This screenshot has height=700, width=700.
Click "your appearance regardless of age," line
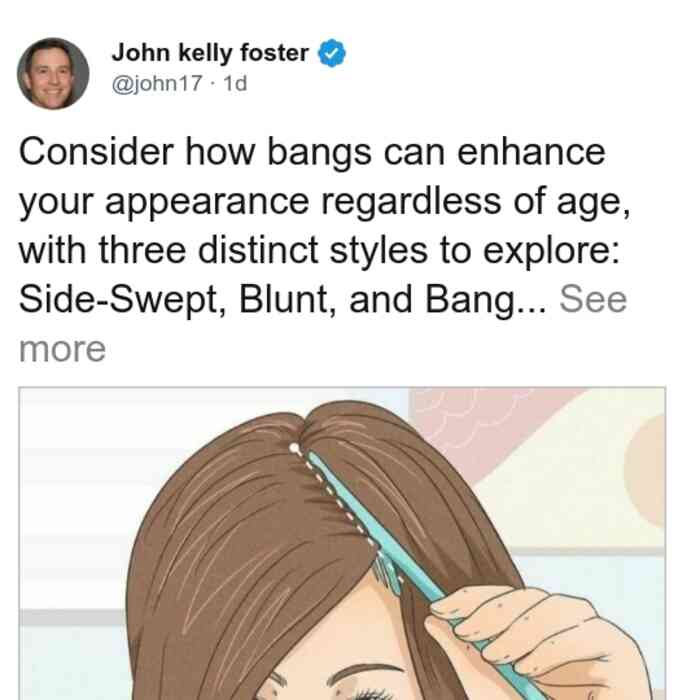coord(325,201)
